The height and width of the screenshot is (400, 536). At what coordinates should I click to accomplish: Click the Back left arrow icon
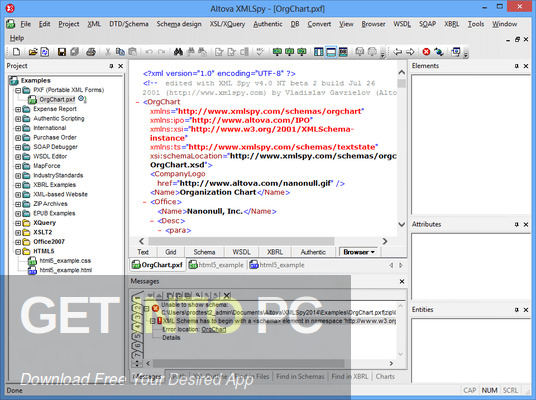397,52
